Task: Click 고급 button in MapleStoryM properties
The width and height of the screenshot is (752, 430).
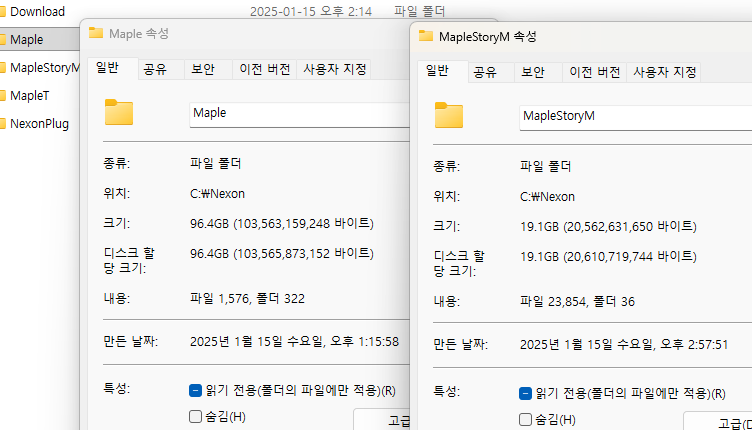Action: pos(717,422)
